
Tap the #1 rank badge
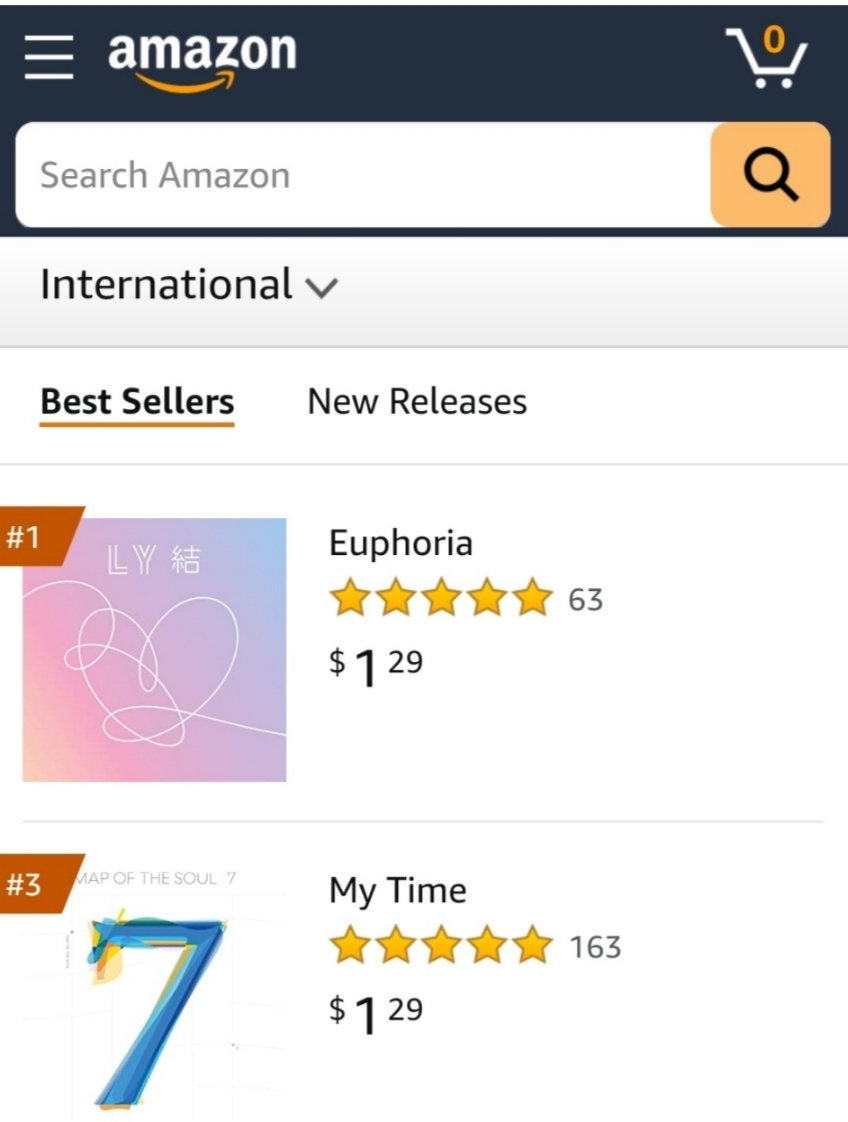pyautogui.click(x=30, y=538)
